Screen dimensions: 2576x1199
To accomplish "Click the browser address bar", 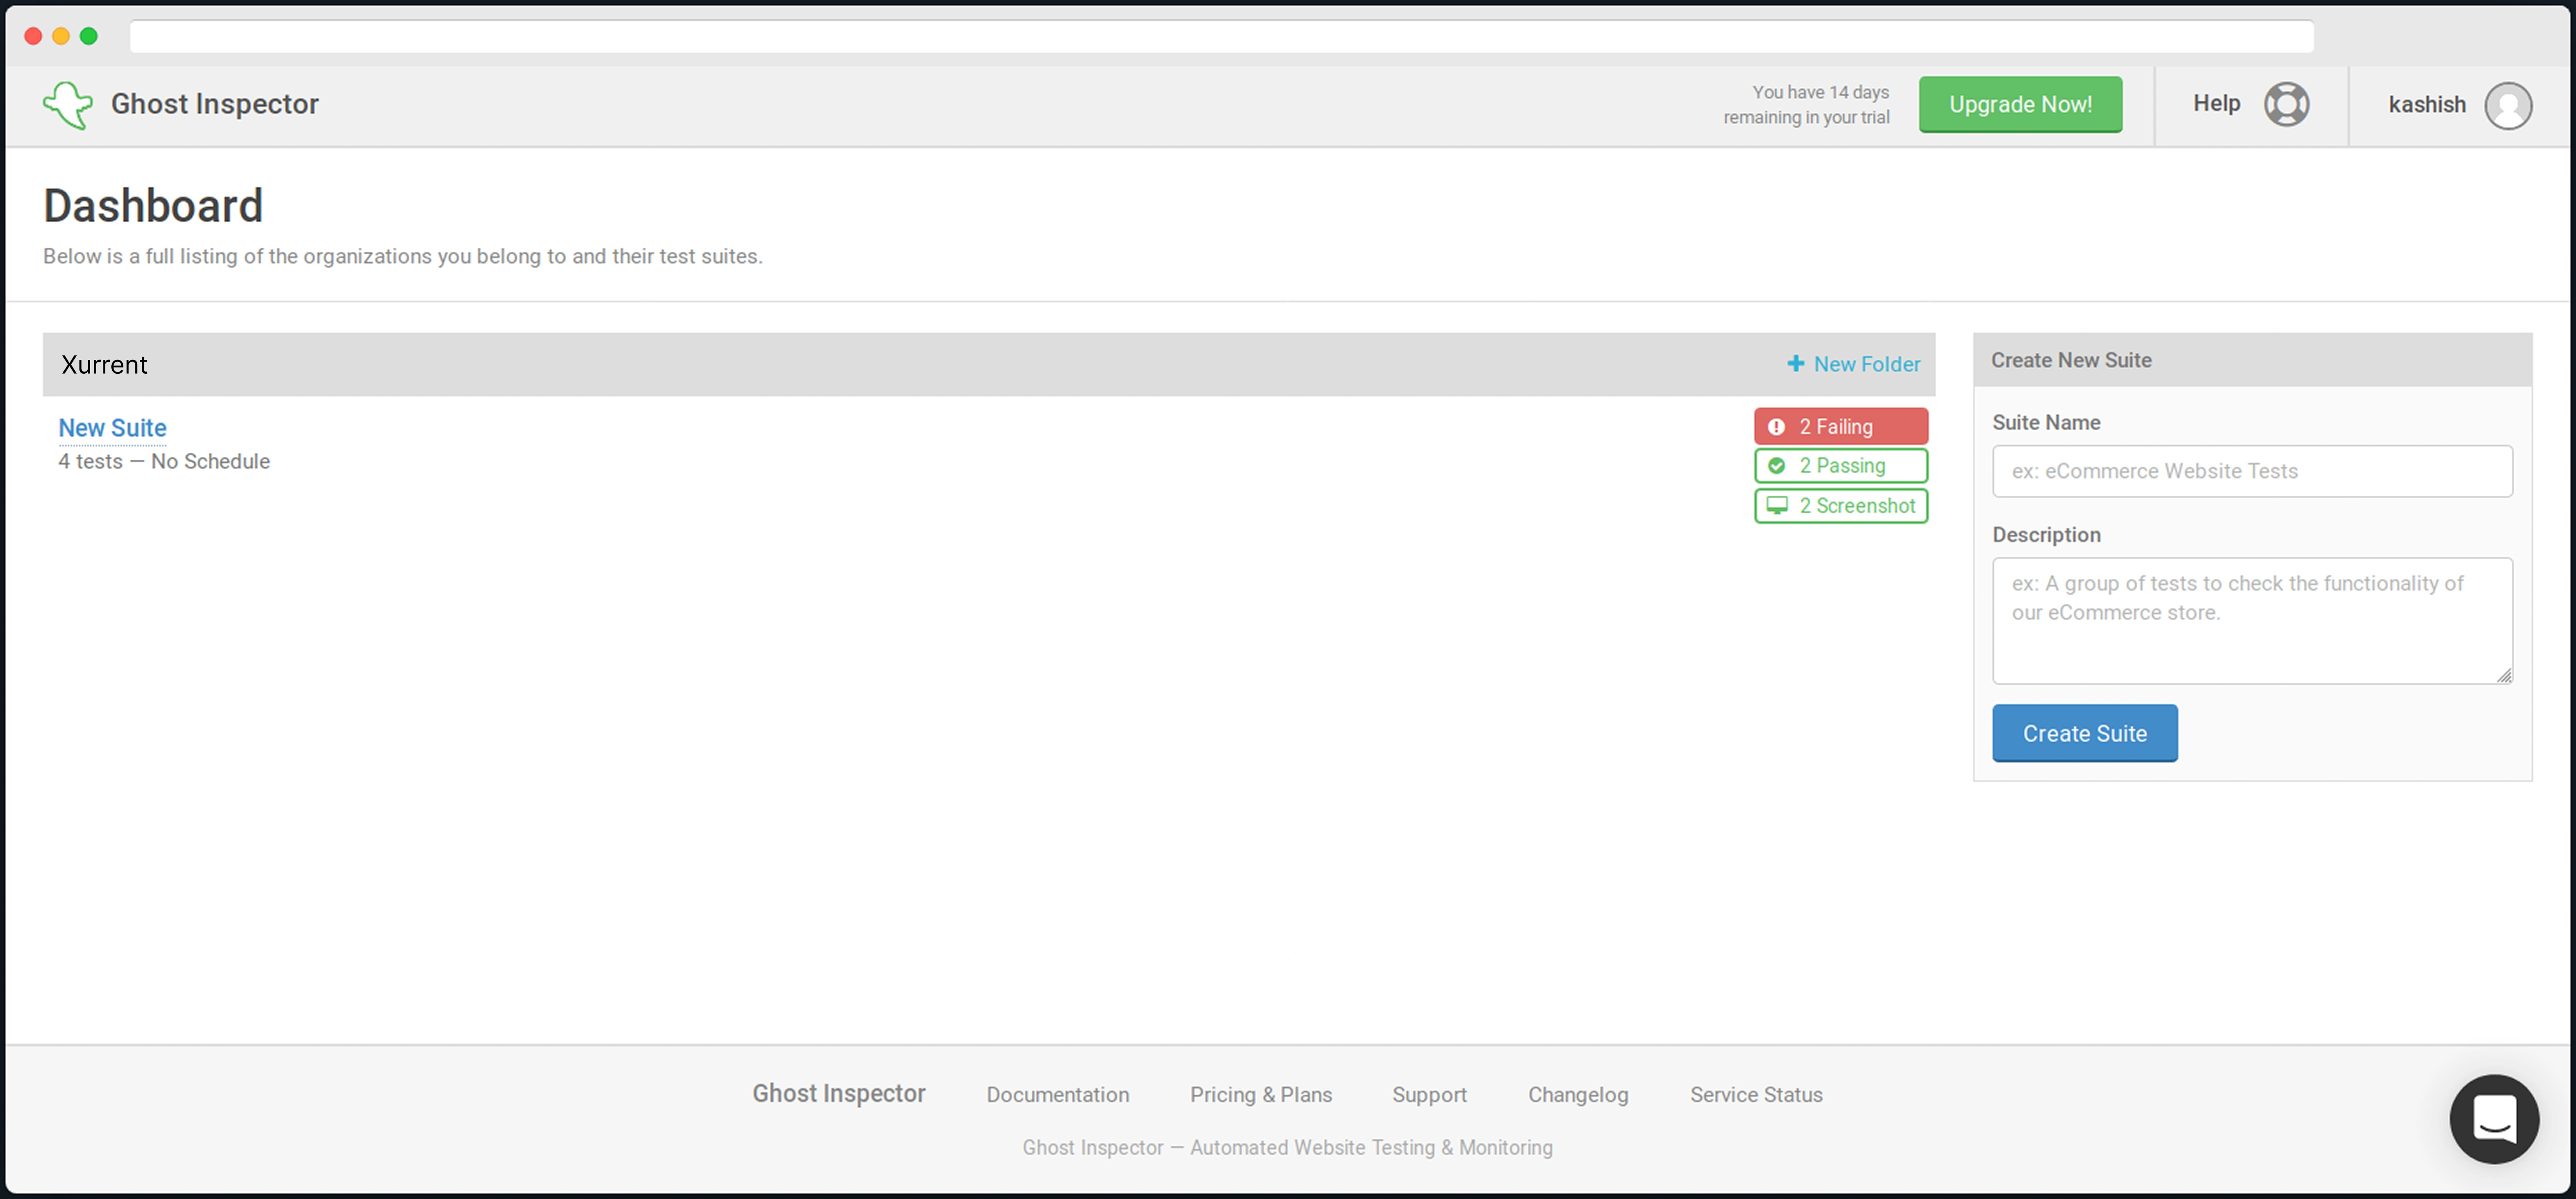I will point(1220,37).
